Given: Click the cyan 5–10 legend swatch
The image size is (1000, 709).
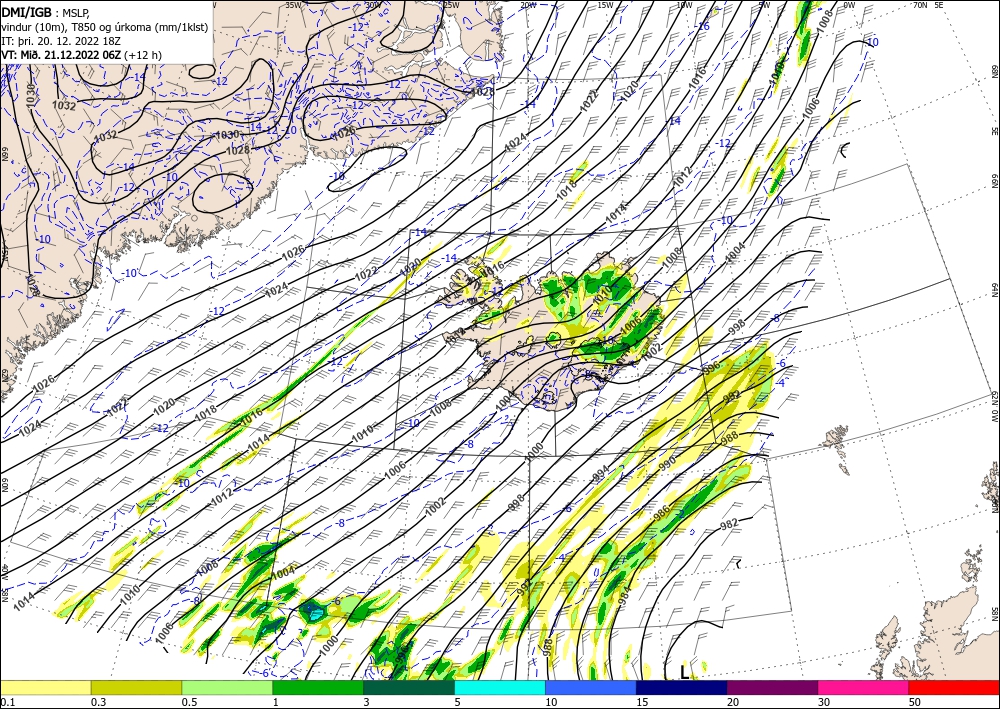Looking at the screenshot, I should (x=500, y=687).
